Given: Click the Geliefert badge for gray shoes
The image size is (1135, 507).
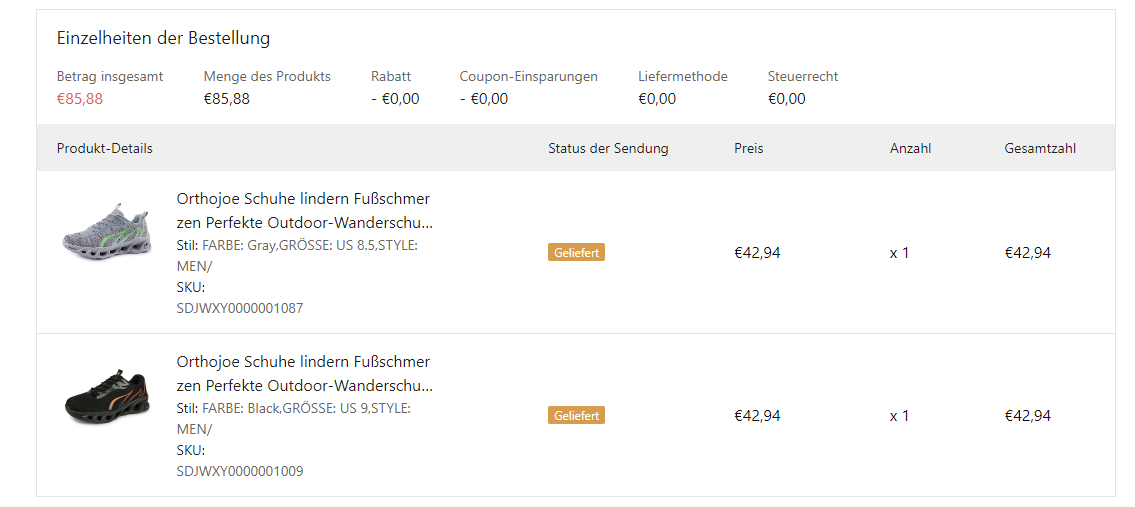Looking at the screenshot, I should tap(576, 253).
